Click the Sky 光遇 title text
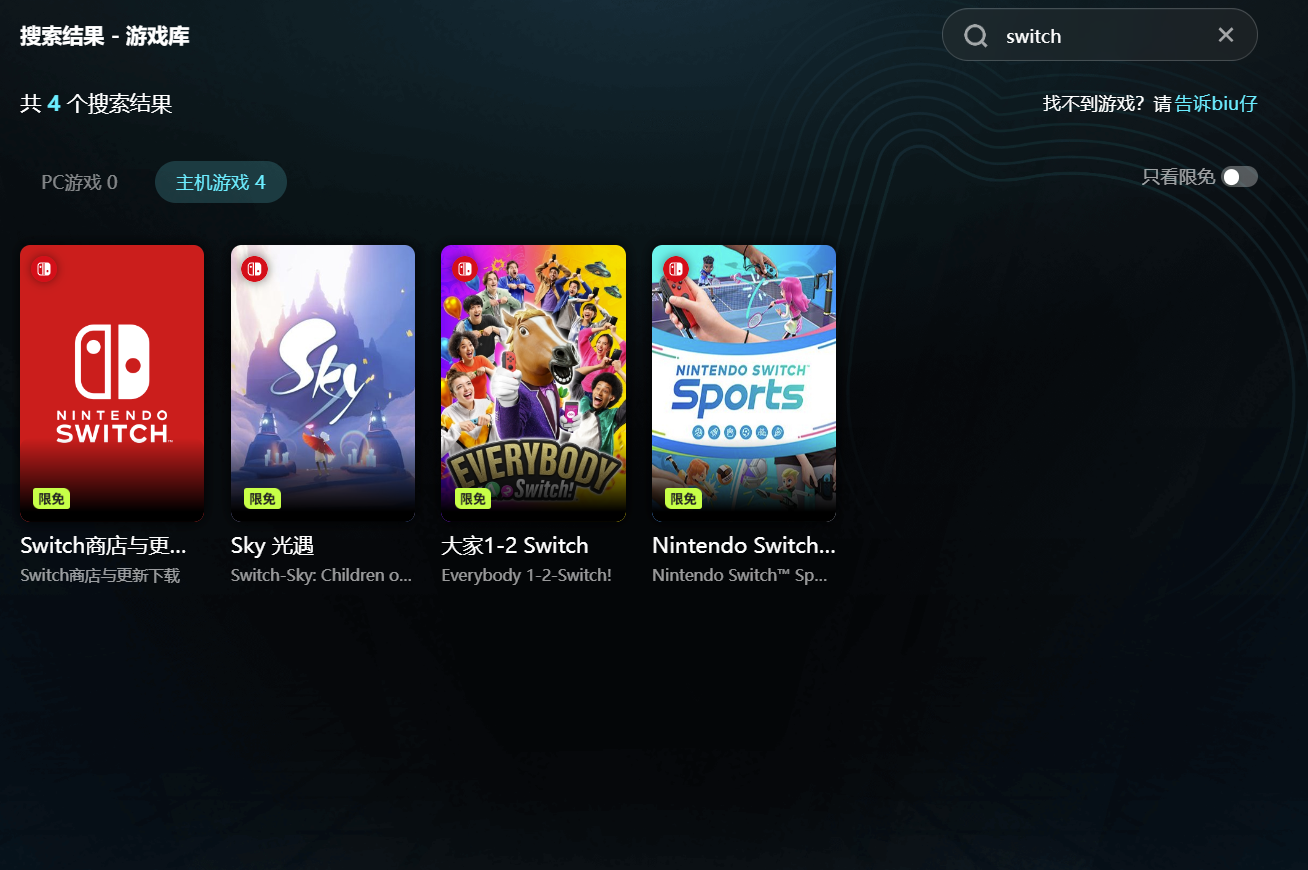This screenshot has width=1308, height=870. click(x=272, y=545)
